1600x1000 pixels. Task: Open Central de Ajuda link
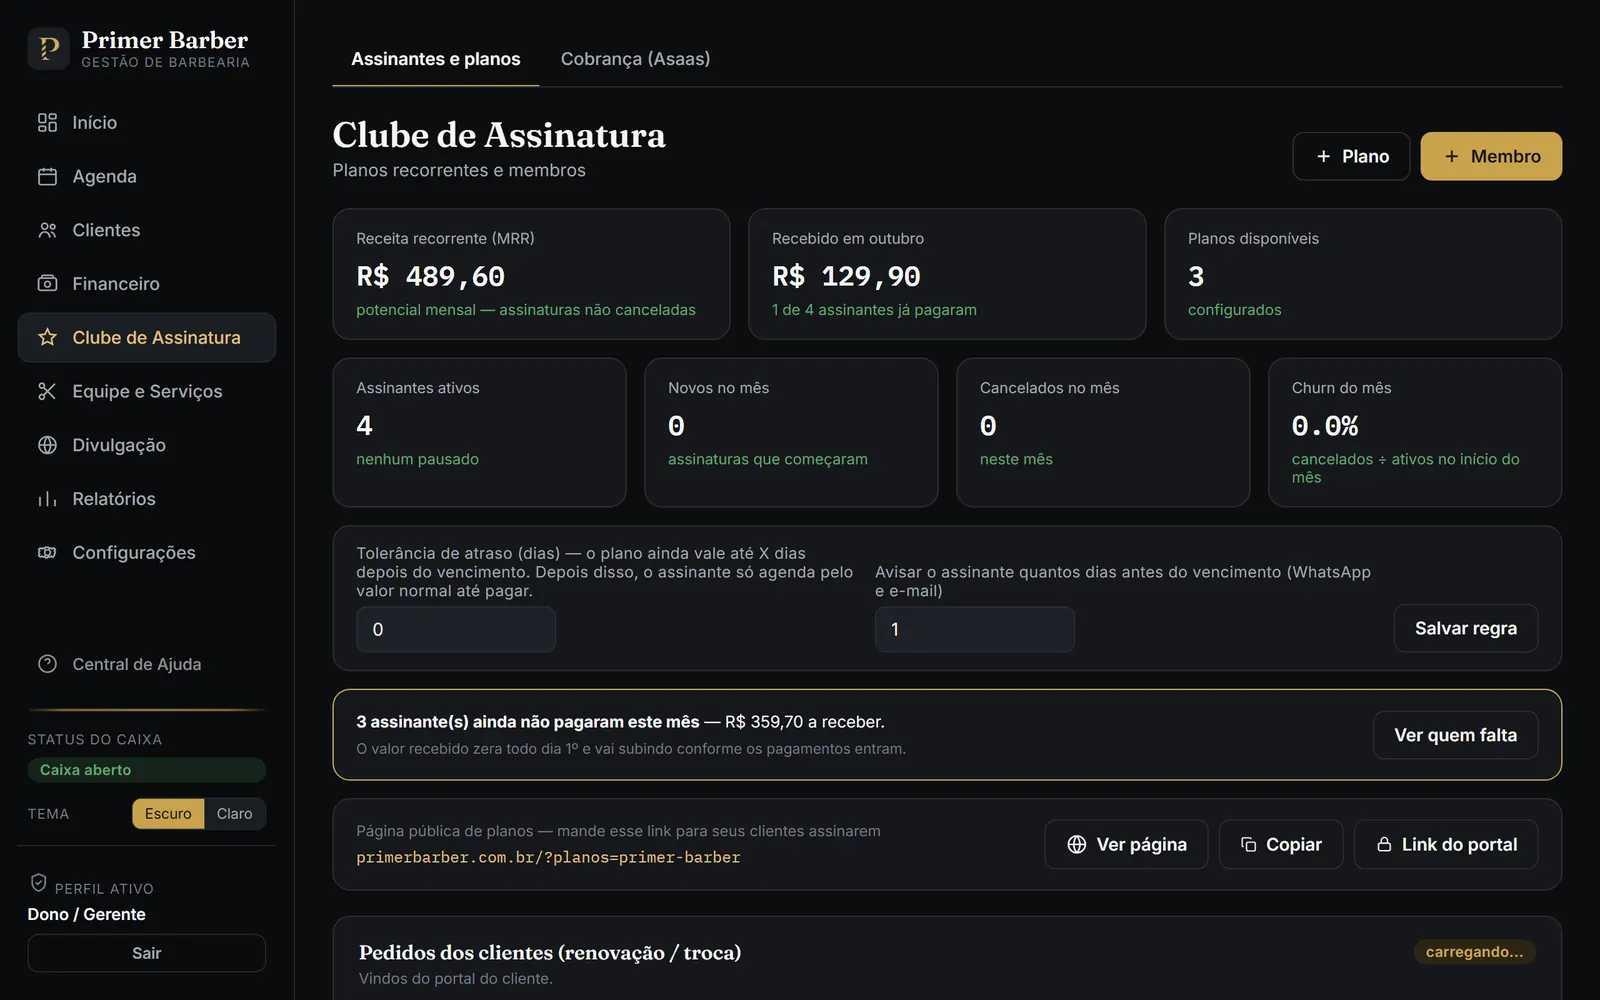point(147,664)
